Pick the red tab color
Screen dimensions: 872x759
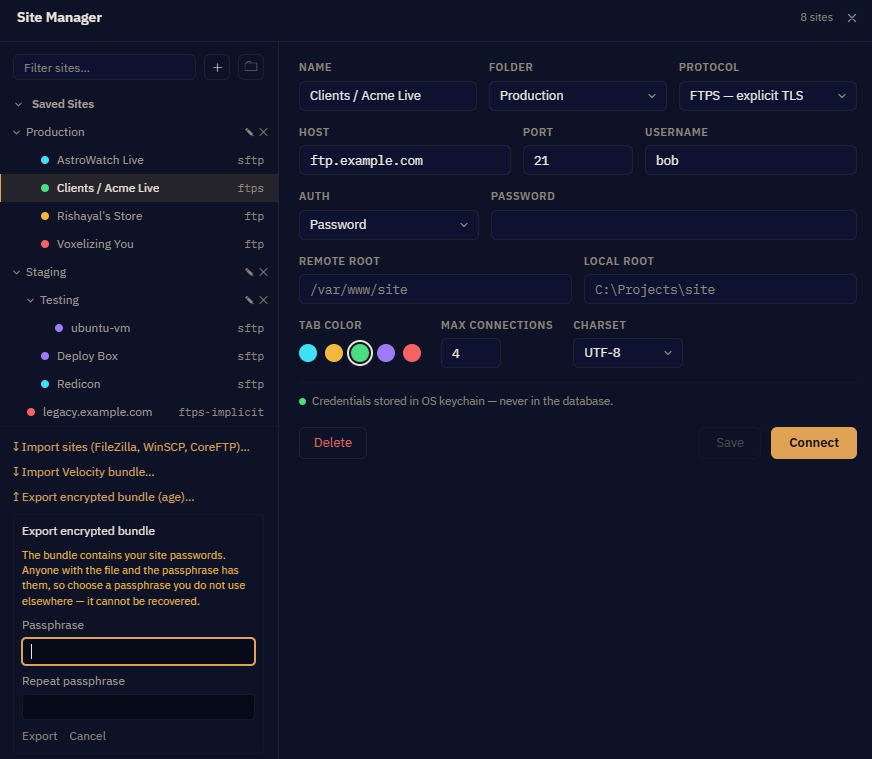412,353
